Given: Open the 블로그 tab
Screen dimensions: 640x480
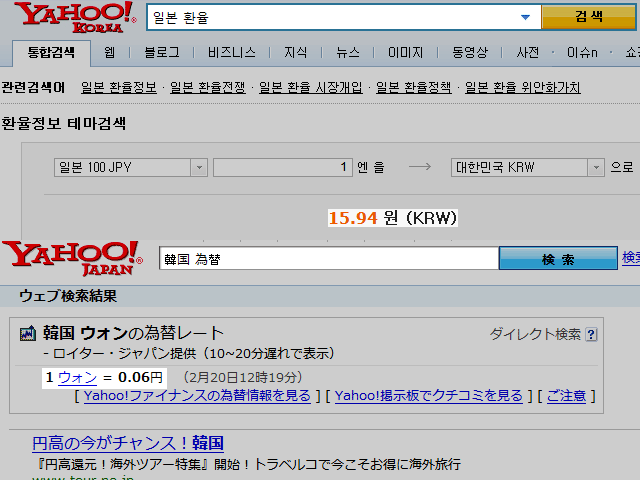Looking at the screenshot, I should pyautogui.click(x=162, y=52).
